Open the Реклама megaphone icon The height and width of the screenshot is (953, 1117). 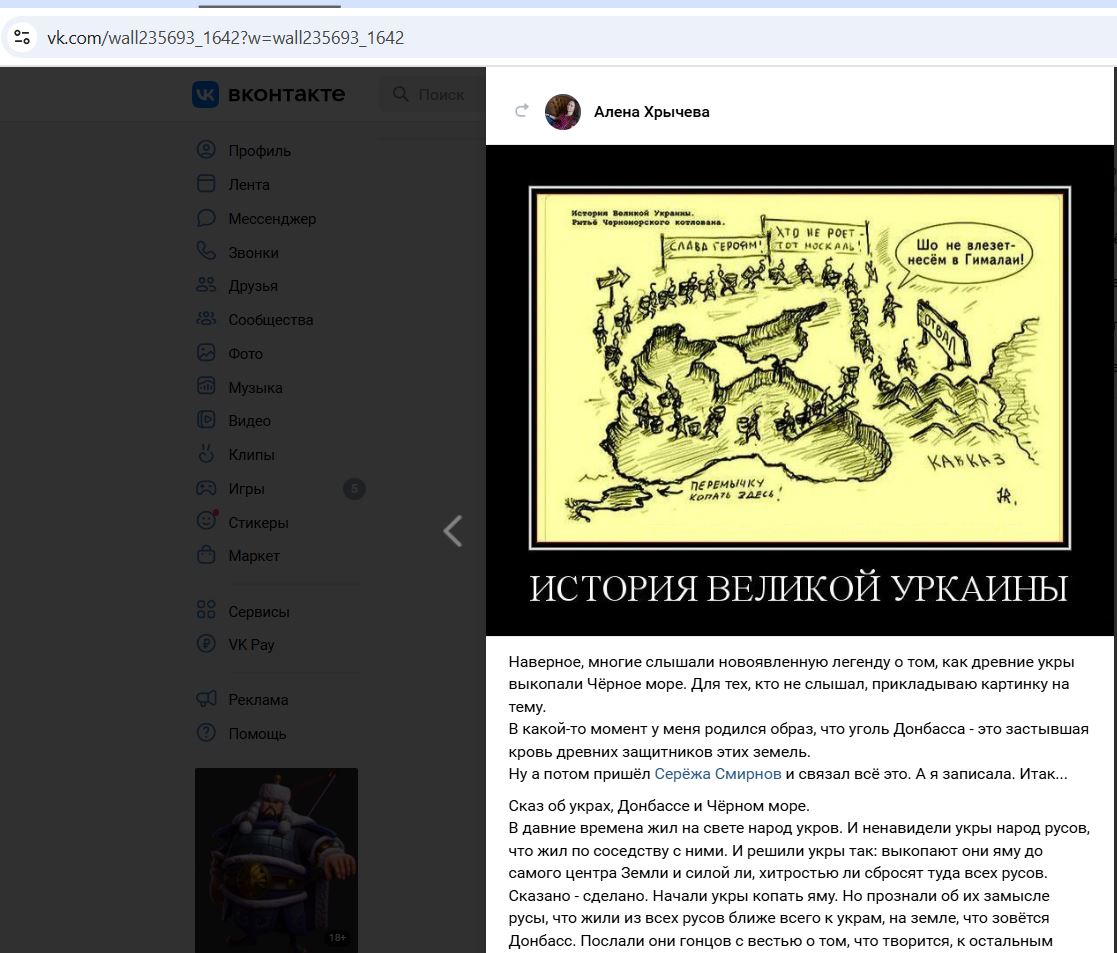point(206,699)
